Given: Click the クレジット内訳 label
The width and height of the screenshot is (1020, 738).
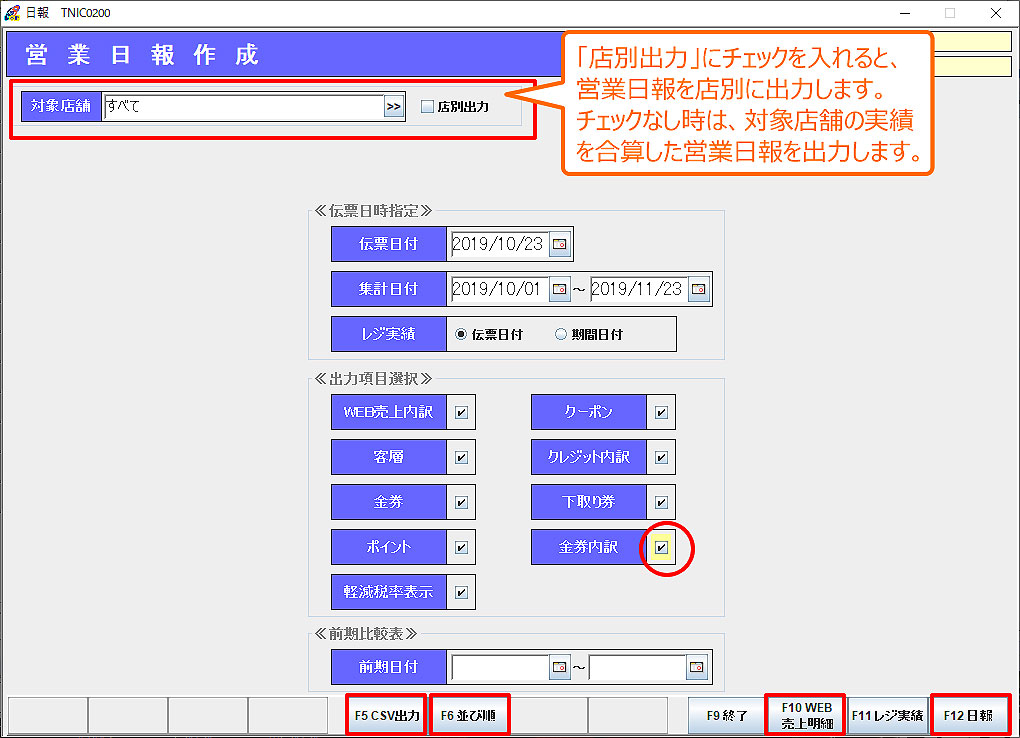Looking at the screenshot, I should (x=589, y=457).
